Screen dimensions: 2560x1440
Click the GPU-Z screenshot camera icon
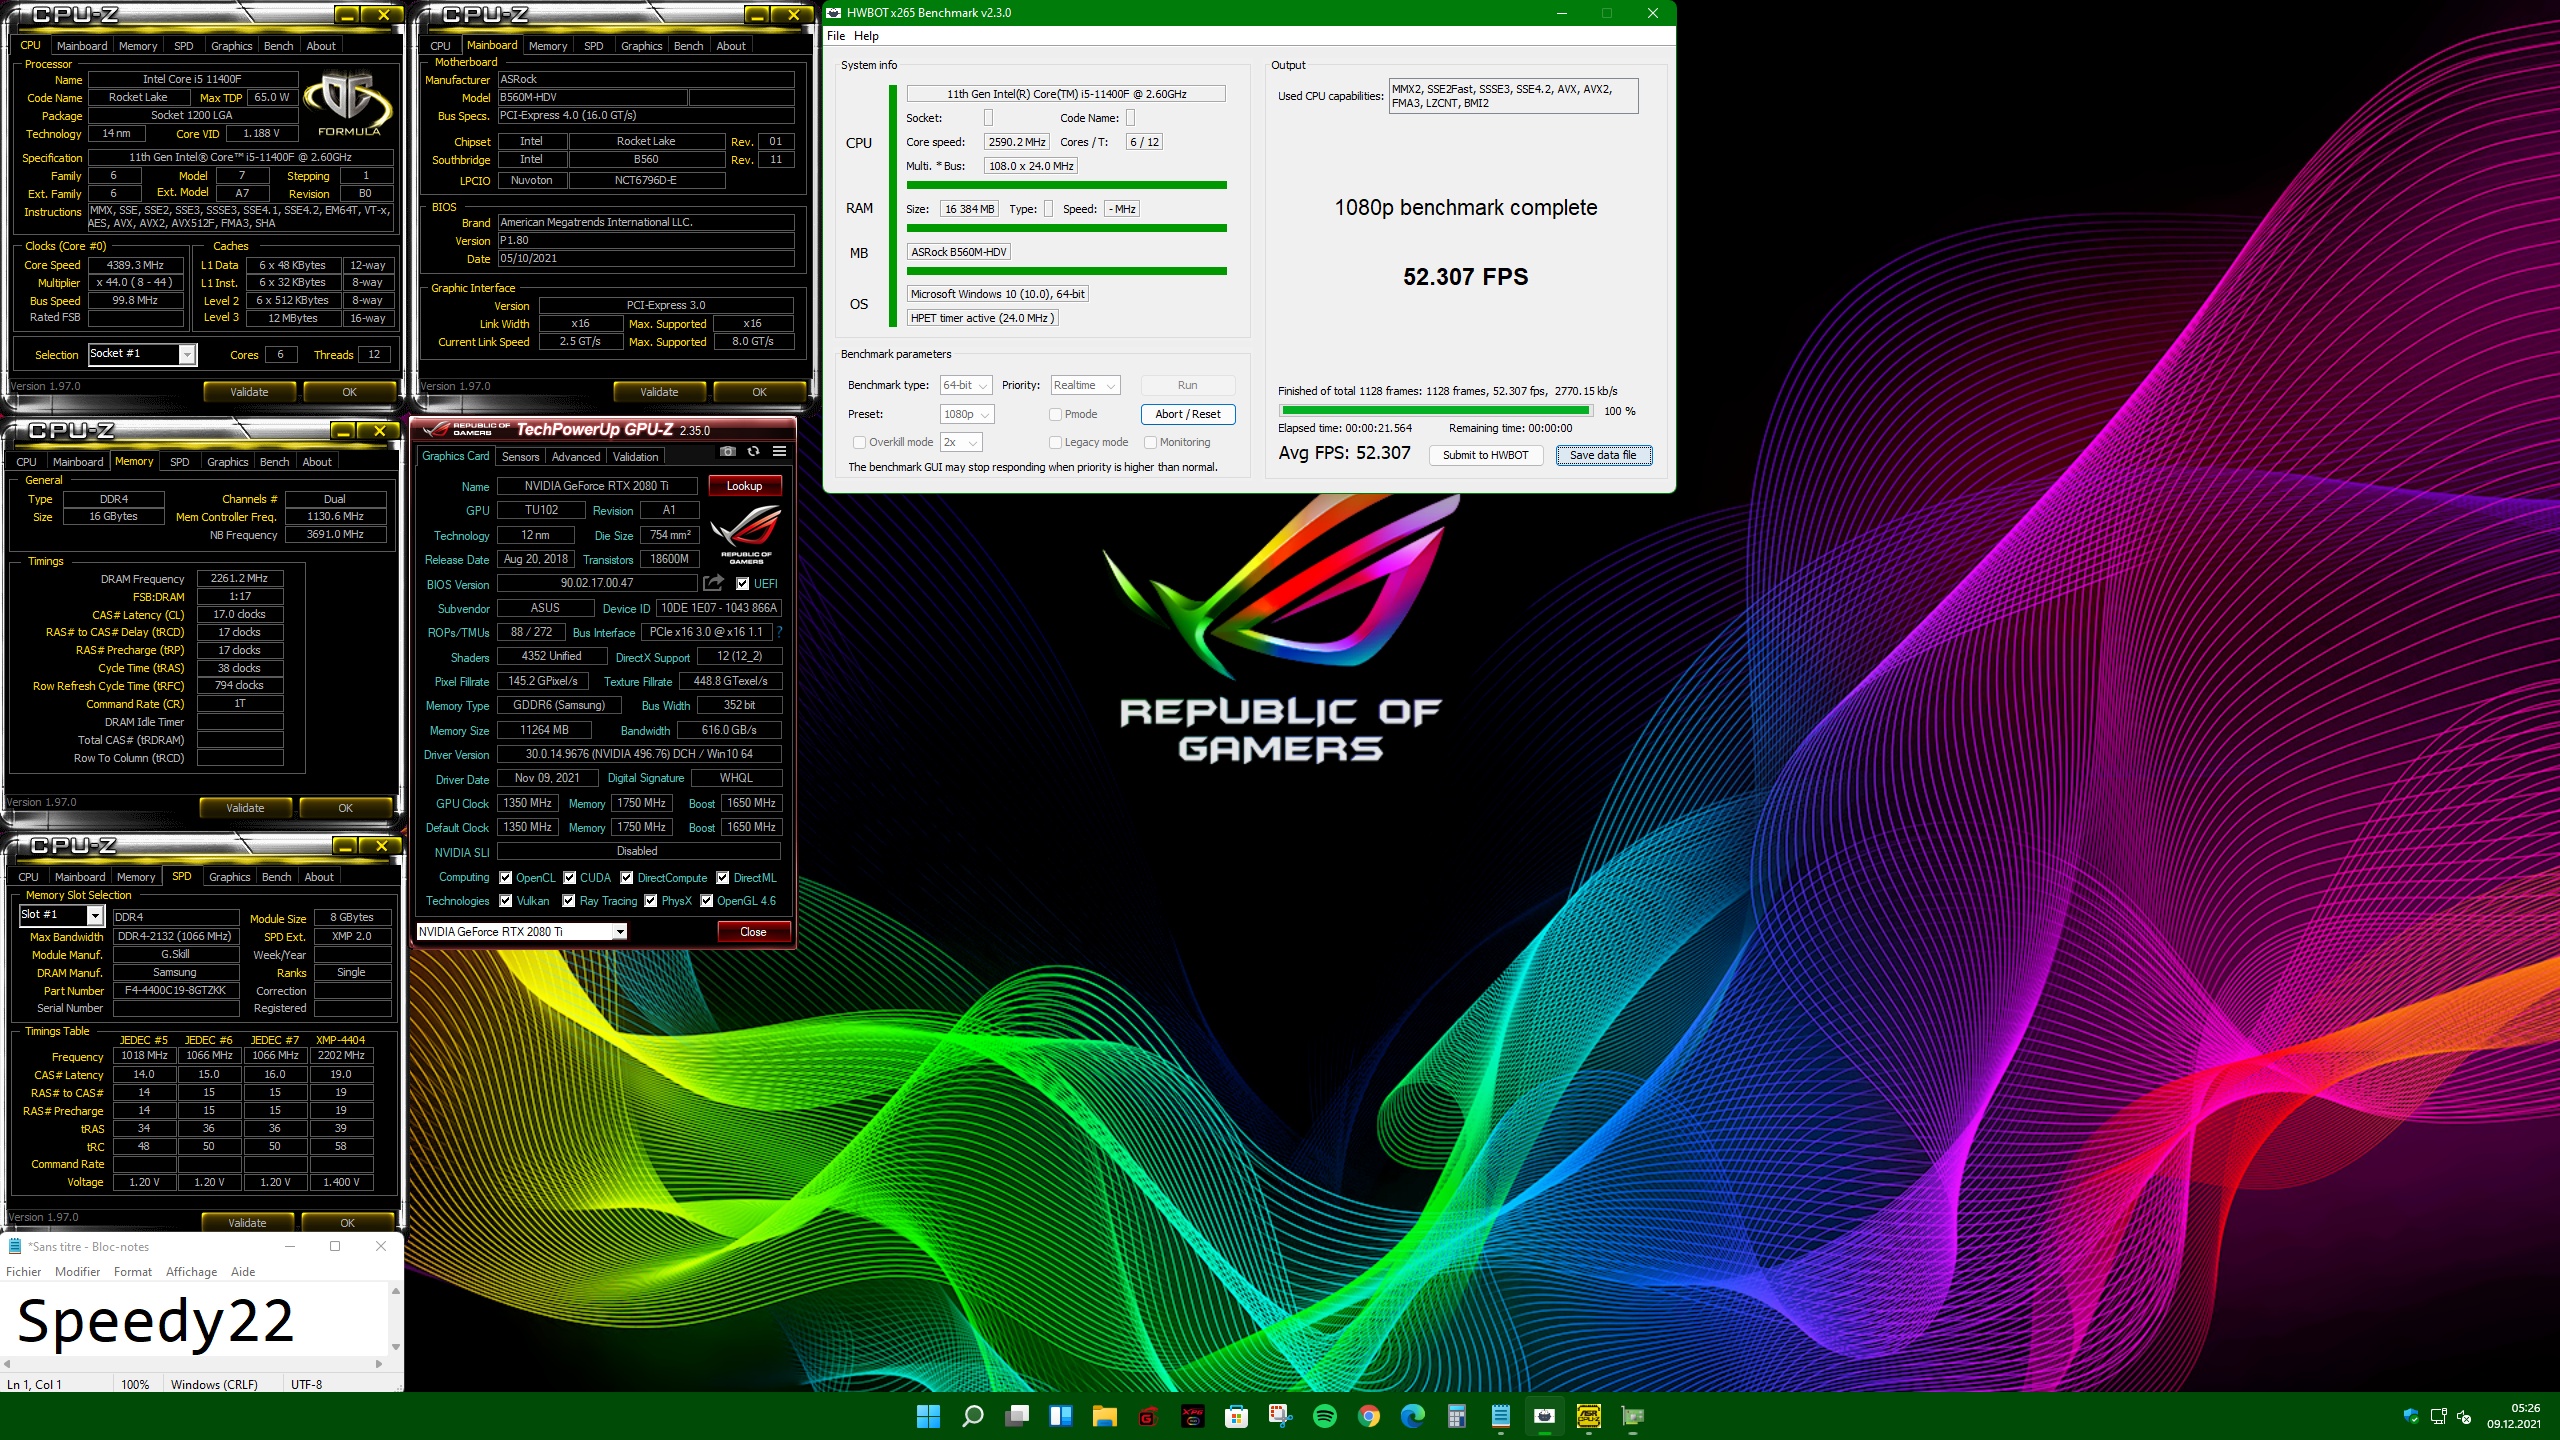point(727,452)
